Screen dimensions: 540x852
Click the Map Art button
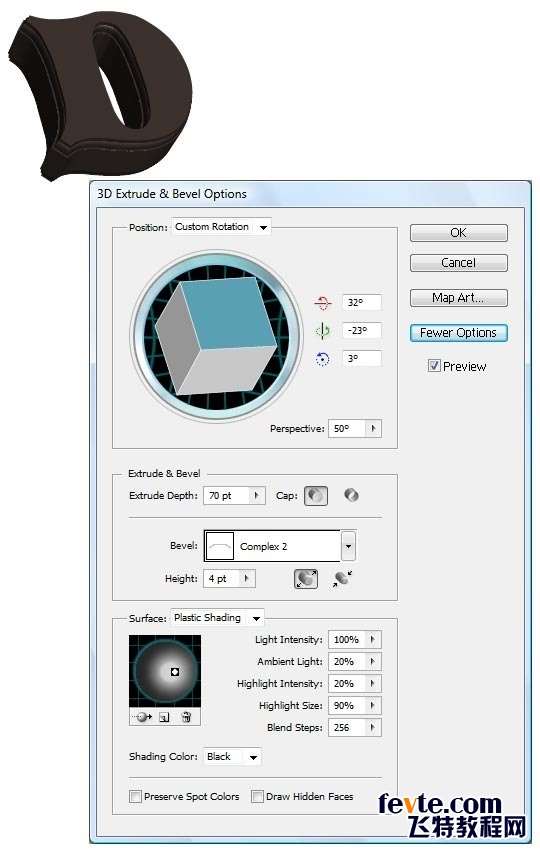click(459, 298)
